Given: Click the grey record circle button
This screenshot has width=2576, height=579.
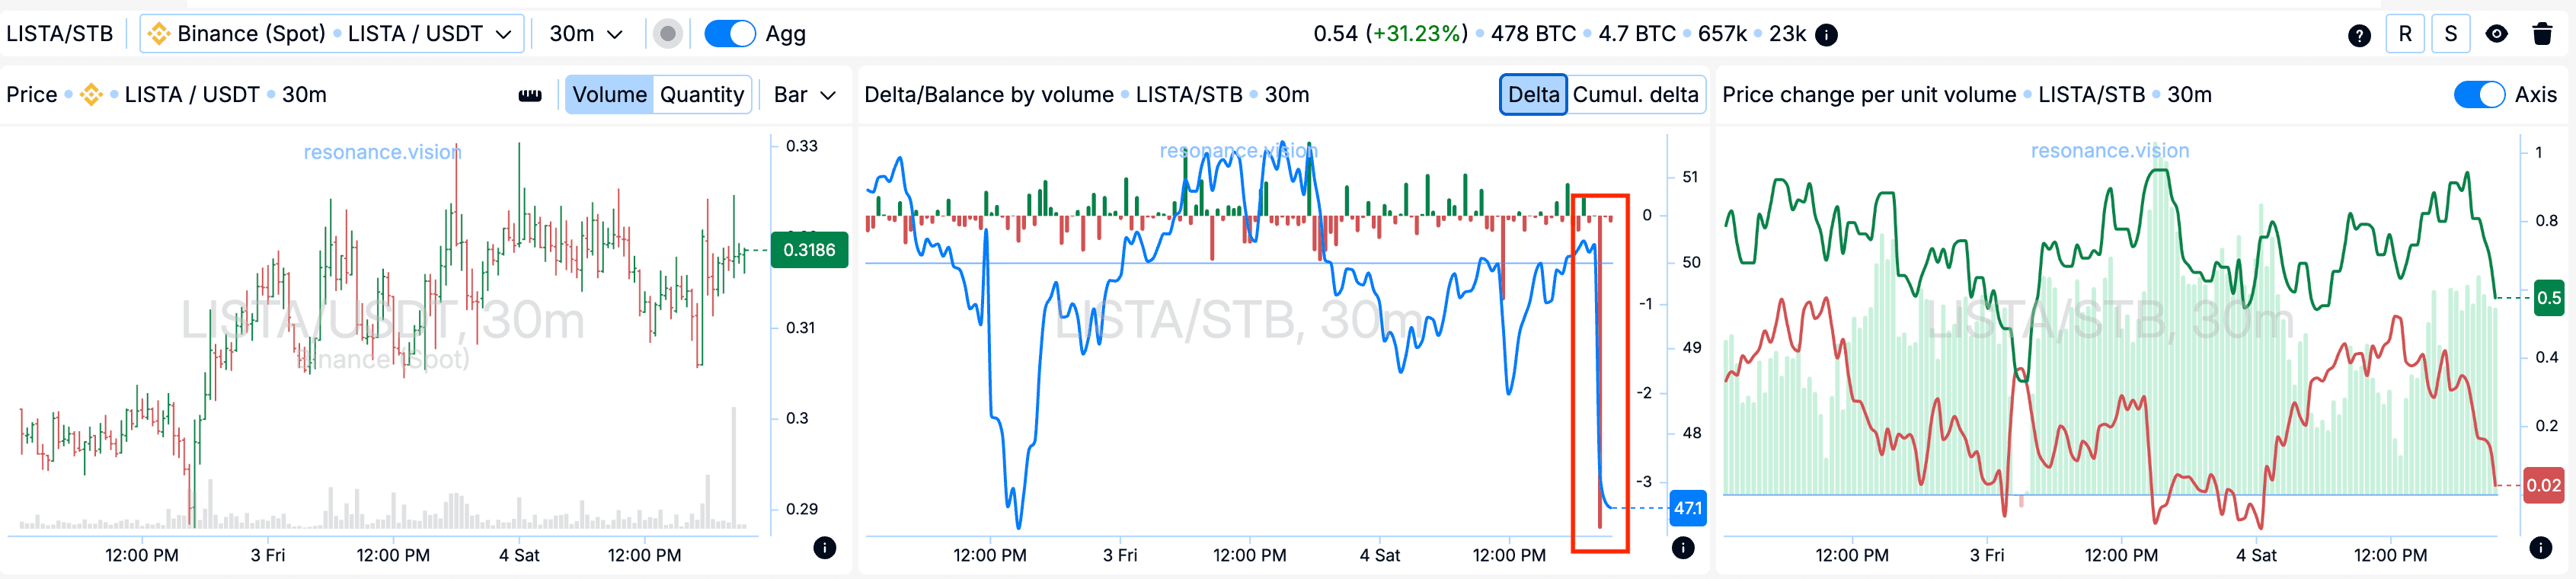Looking at the screenshot, I should tap(668, 34).
